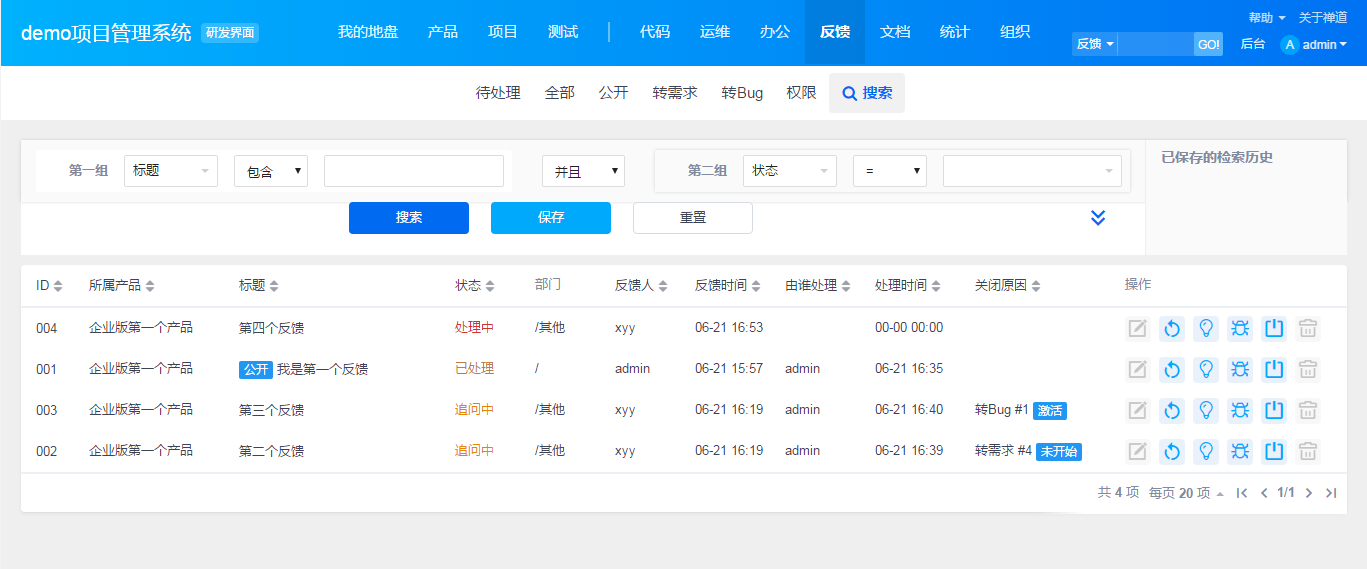Click box-with-arrow icon for 第四个反馈 row

coord(1273,328)
